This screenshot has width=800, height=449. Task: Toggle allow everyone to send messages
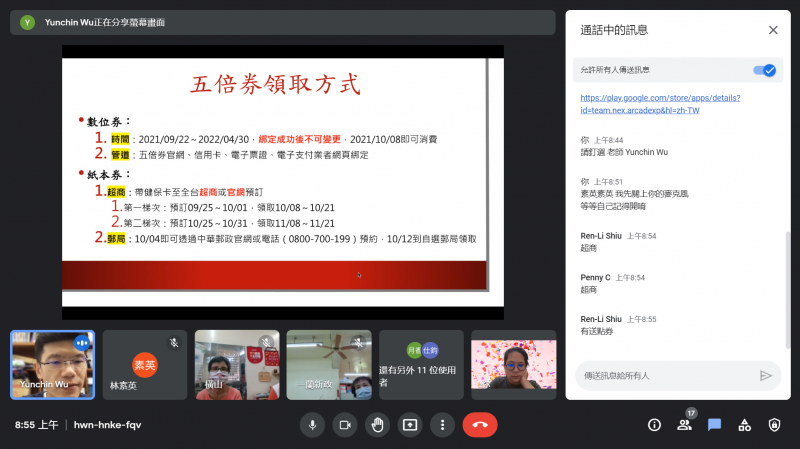tap(764, 70)
